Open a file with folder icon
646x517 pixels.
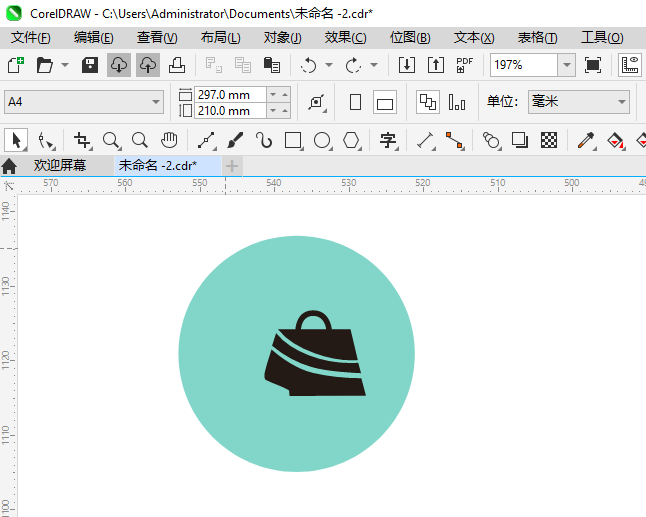coord(44,65)
